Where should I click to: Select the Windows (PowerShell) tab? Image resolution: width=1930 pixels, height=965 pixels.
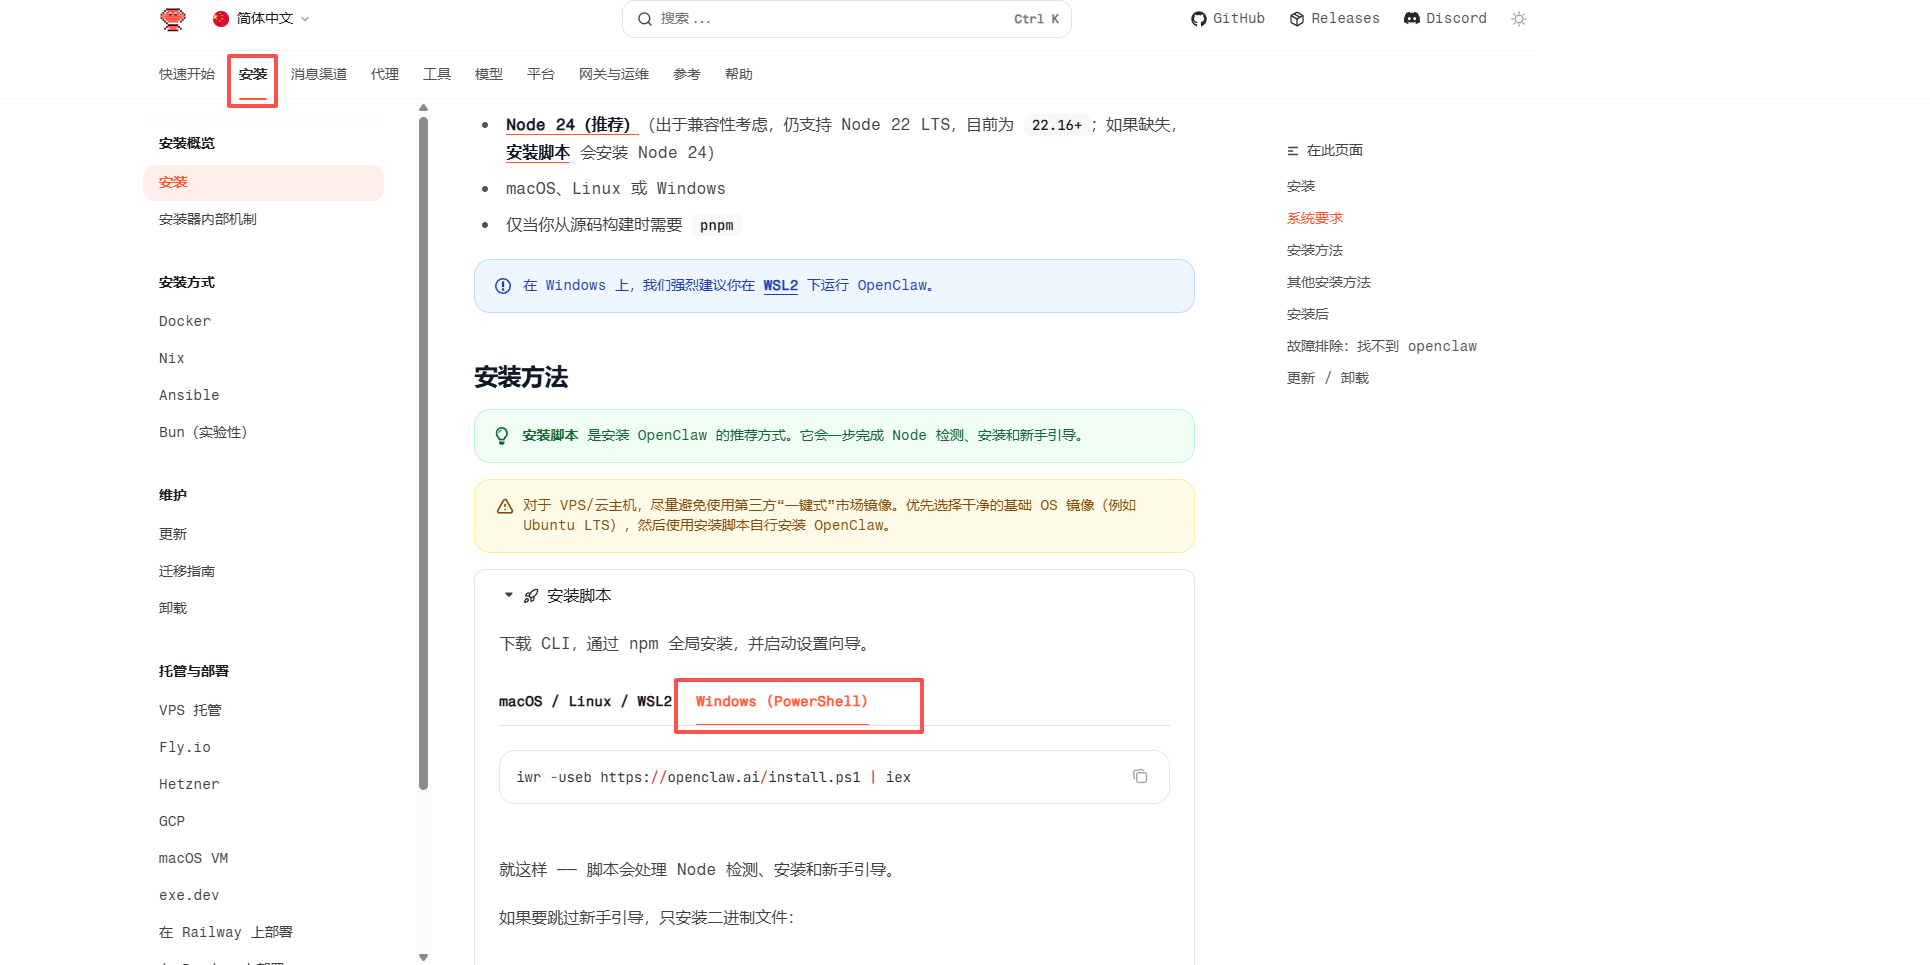(x=781, y=701)
